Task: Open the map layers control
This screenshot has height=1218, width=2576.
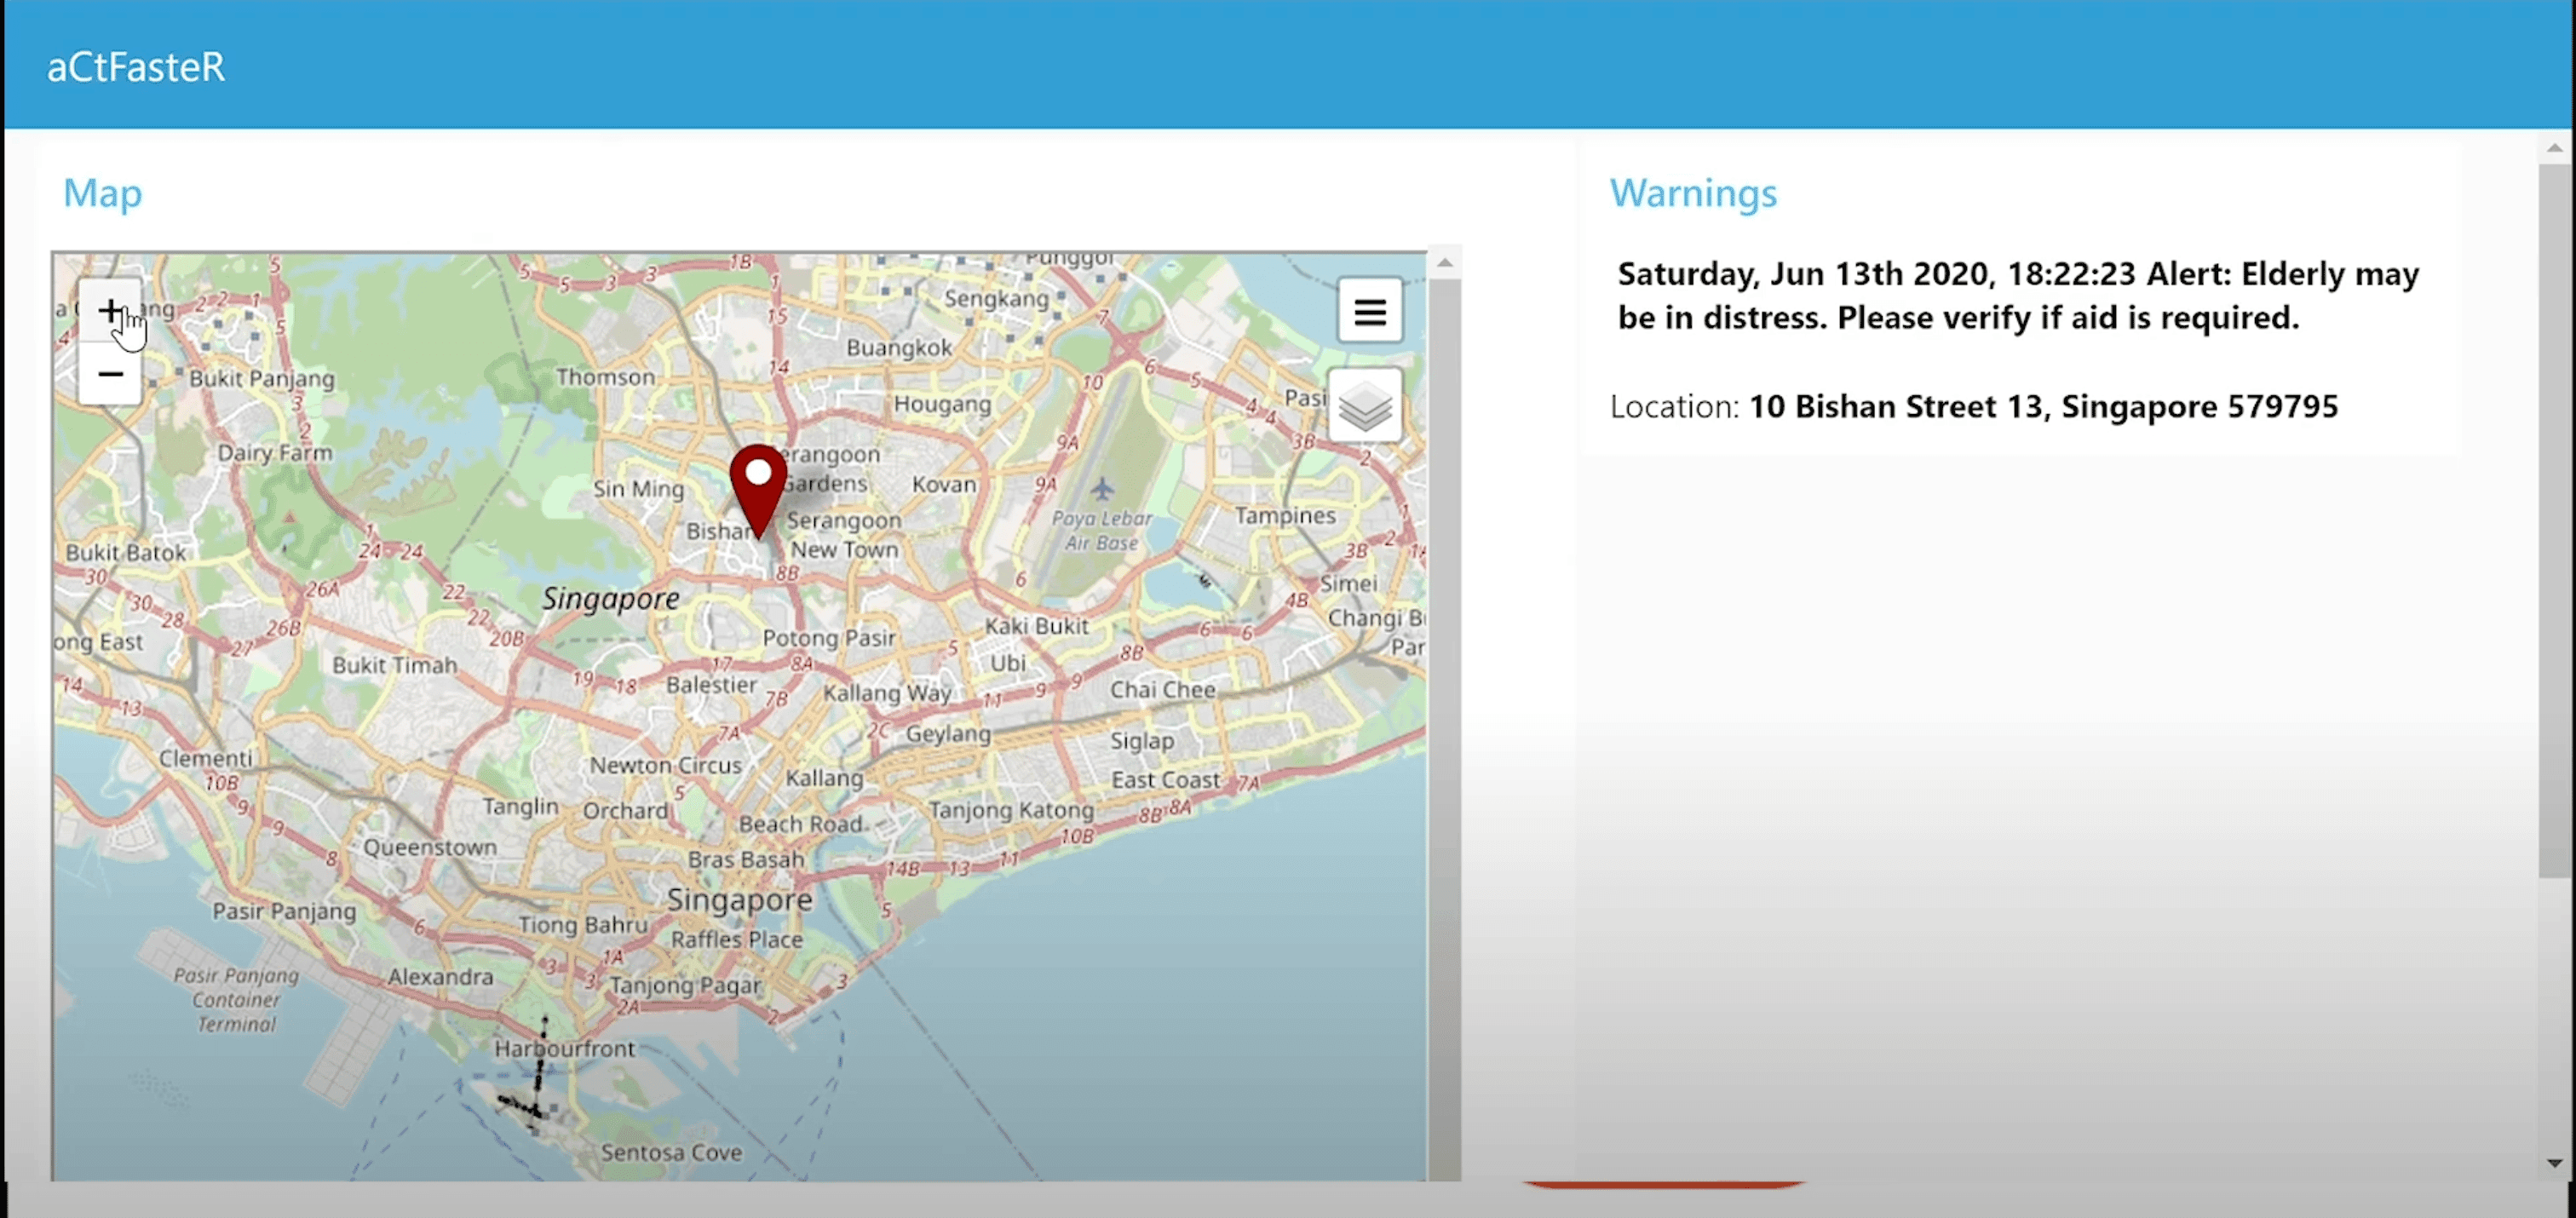Action: tap(1365, 406)
